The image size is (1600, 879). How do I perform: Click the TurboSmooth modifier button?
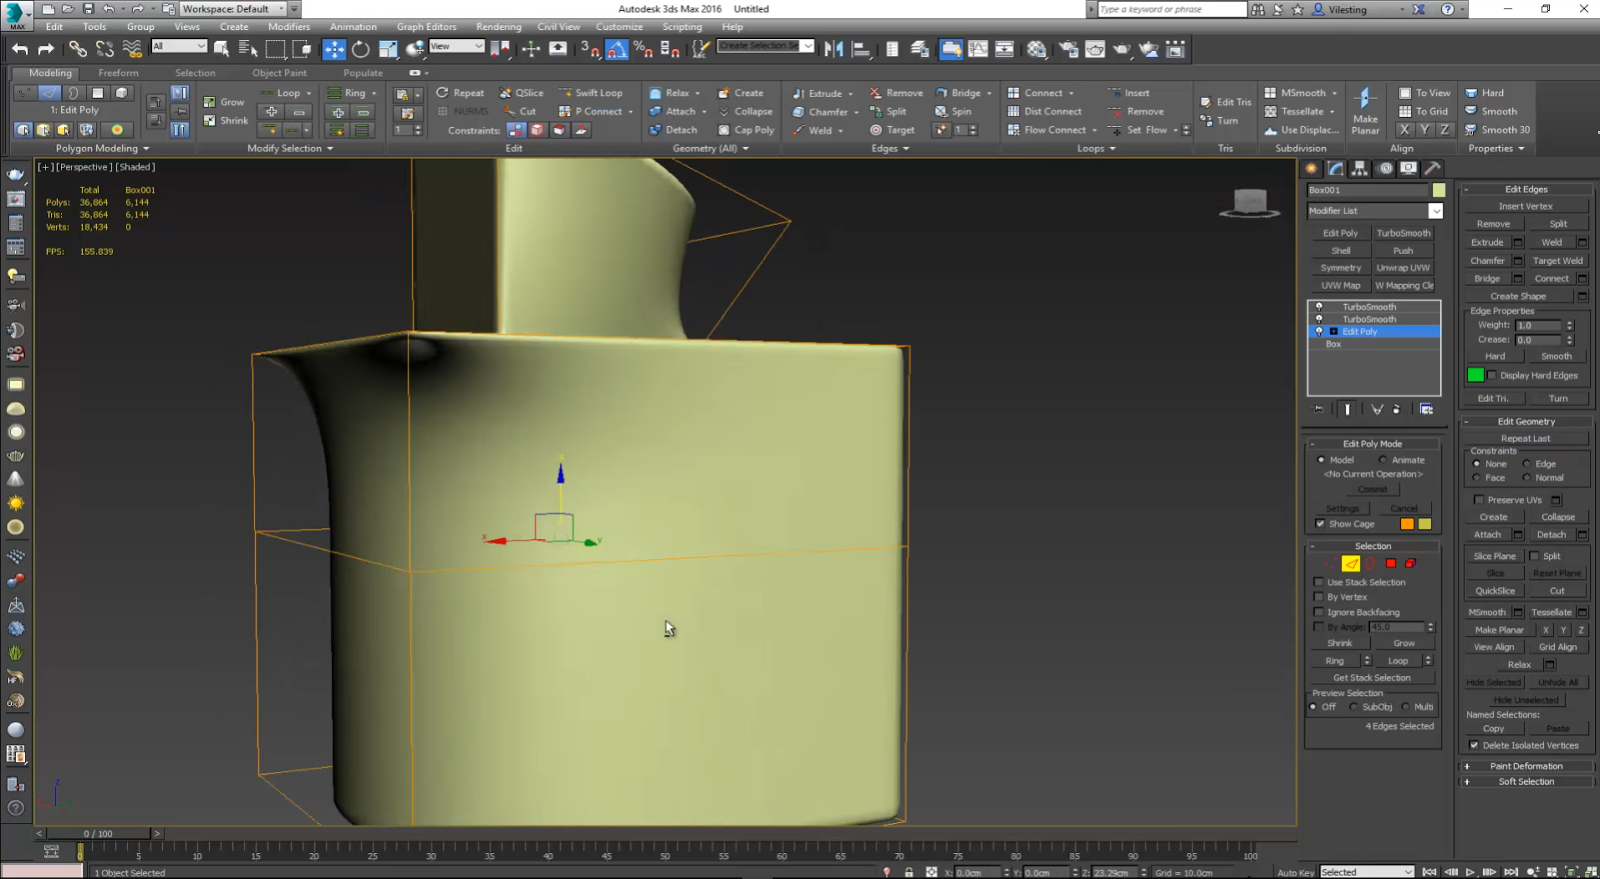pyautogui.click(x=1403, y=233)
